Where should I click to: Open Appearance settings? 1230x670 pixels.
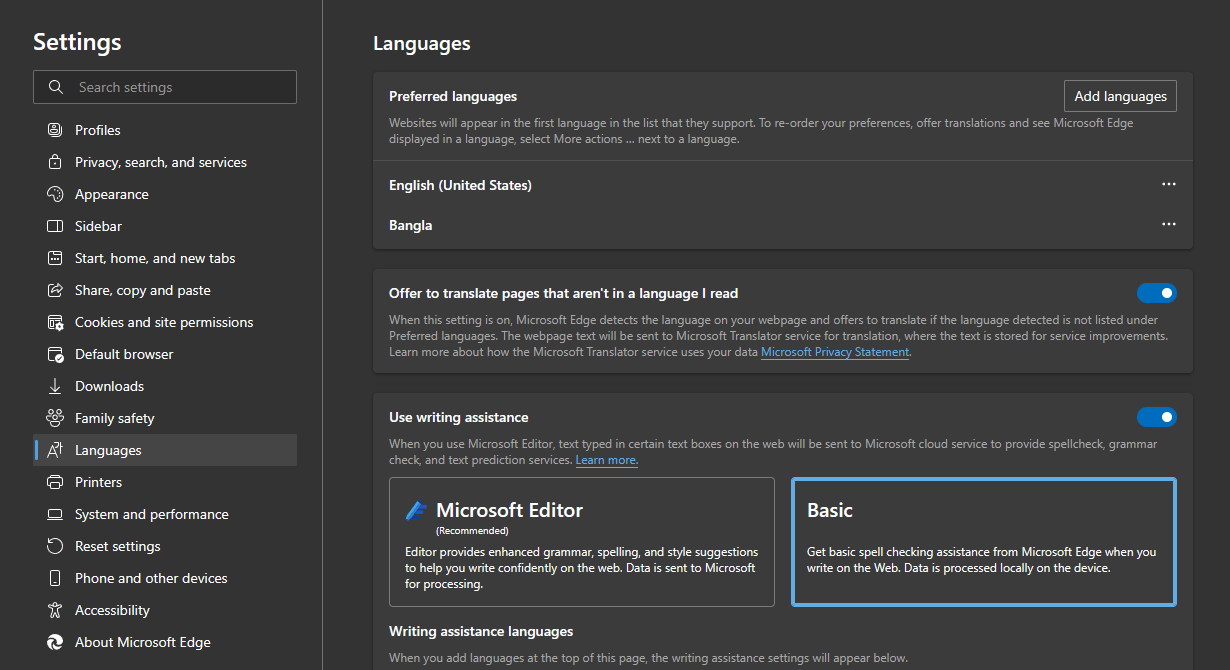pyautogui.click(x=165, y=194)
